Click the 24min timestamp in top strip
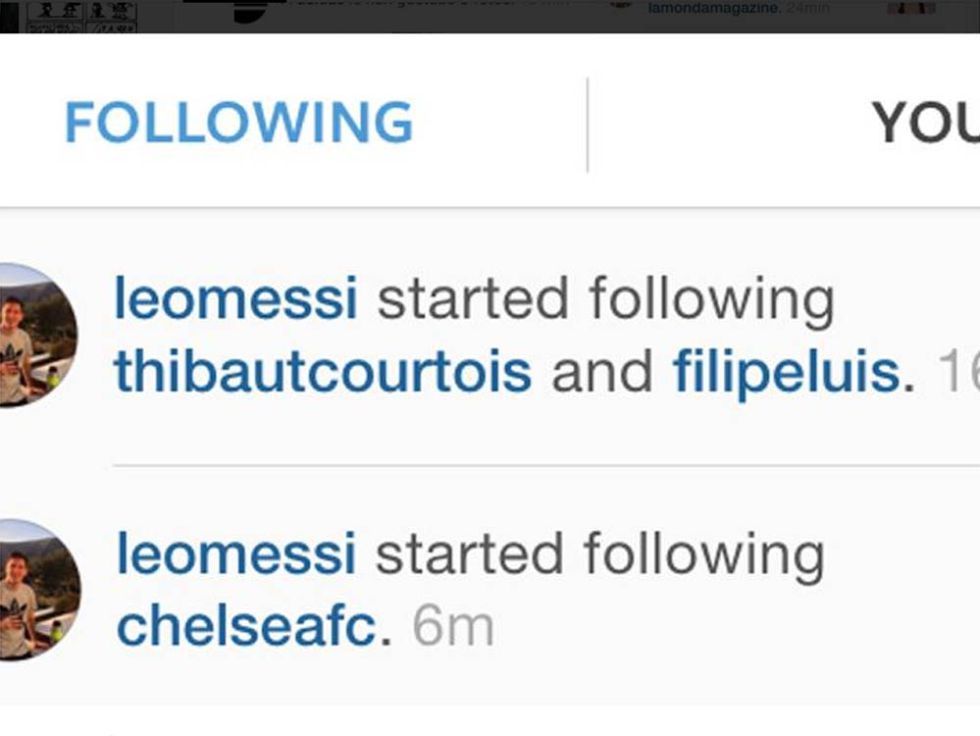The height and width of the screenshot is (736, 980). tap(807, 8)
